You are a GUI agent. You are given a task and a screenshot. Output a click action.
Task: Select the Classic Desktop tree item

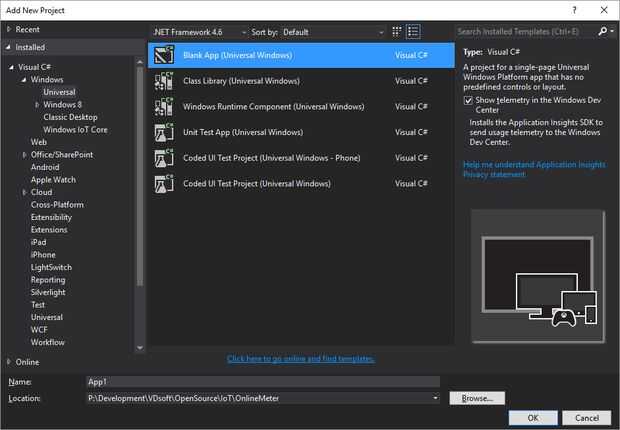coord(70,117)
